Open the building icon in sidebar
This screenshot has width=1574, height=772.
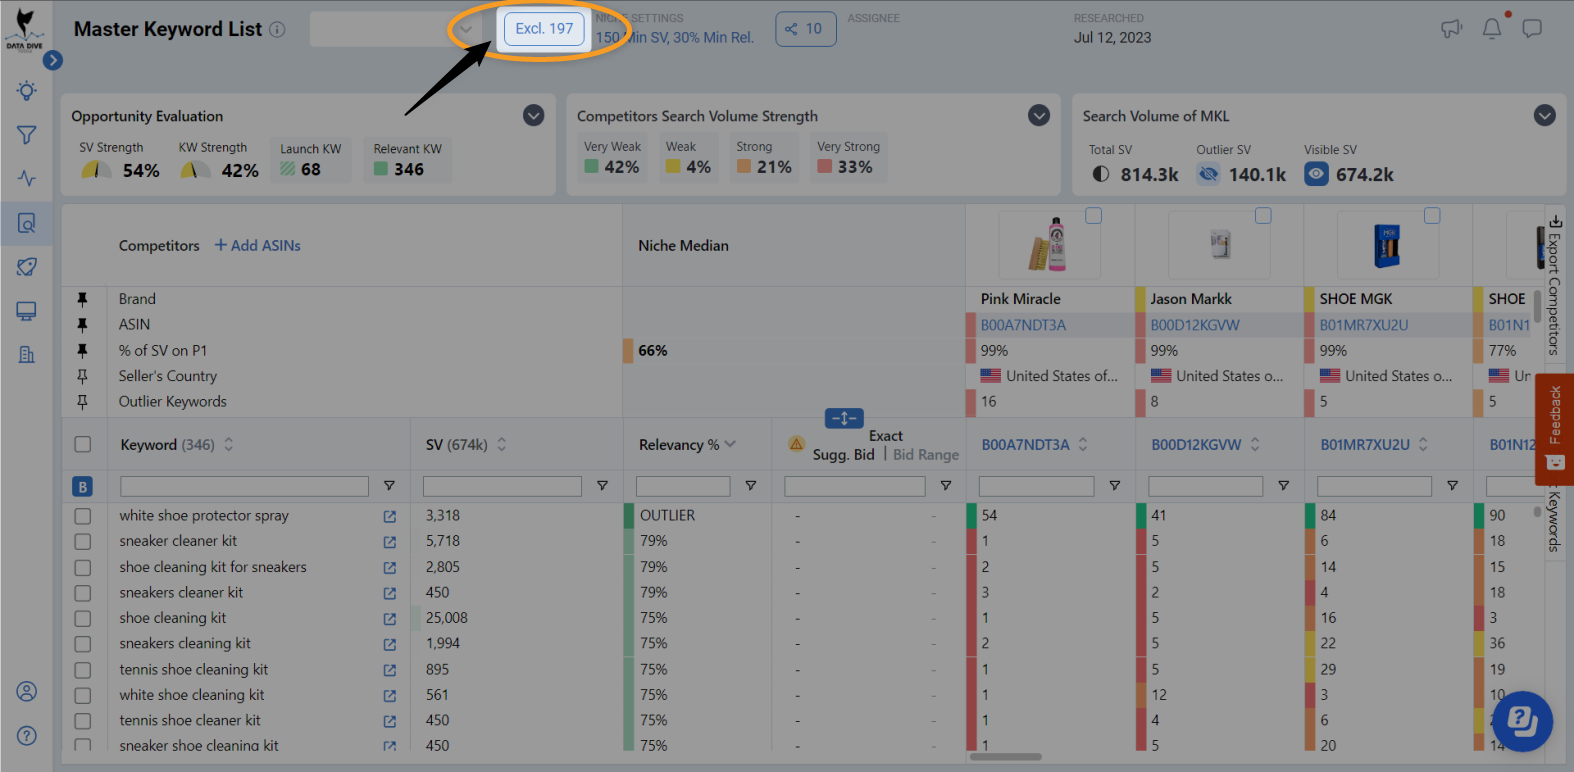coord(27,354)
